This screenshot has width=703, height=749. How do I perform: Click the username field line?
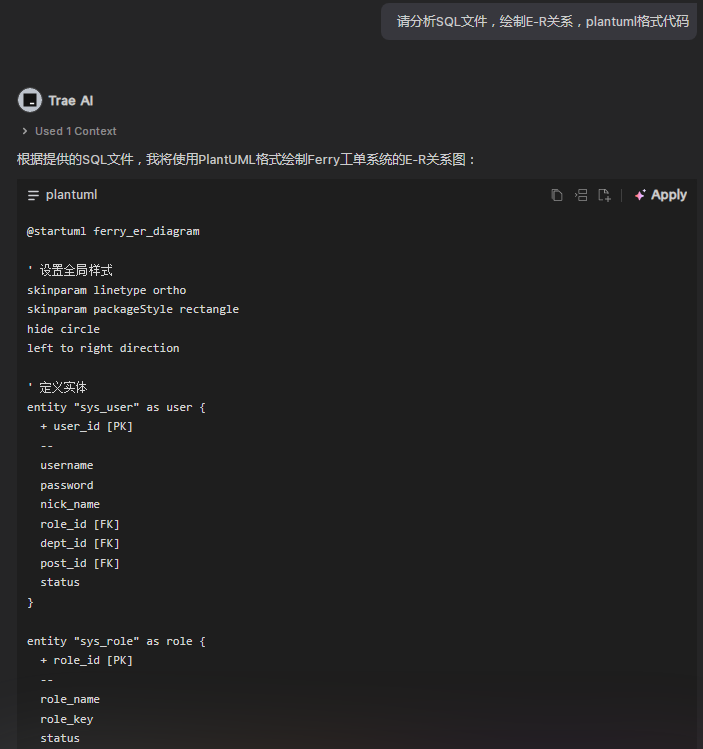[x=67, y=465]
